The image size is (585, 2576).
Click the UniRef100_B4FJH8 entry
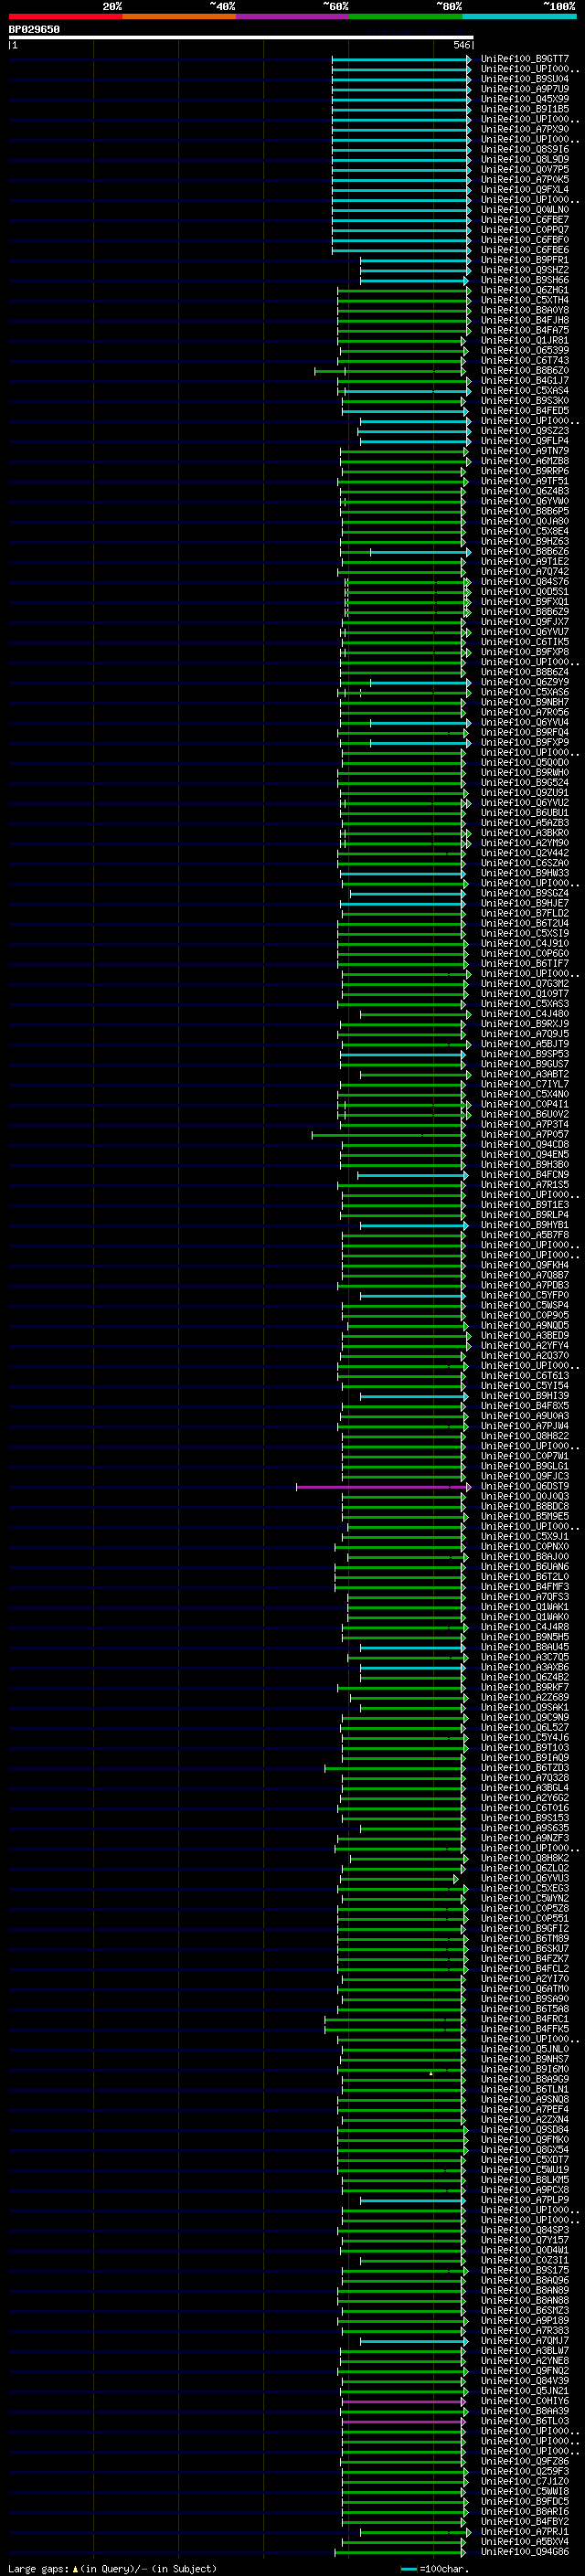525,320
